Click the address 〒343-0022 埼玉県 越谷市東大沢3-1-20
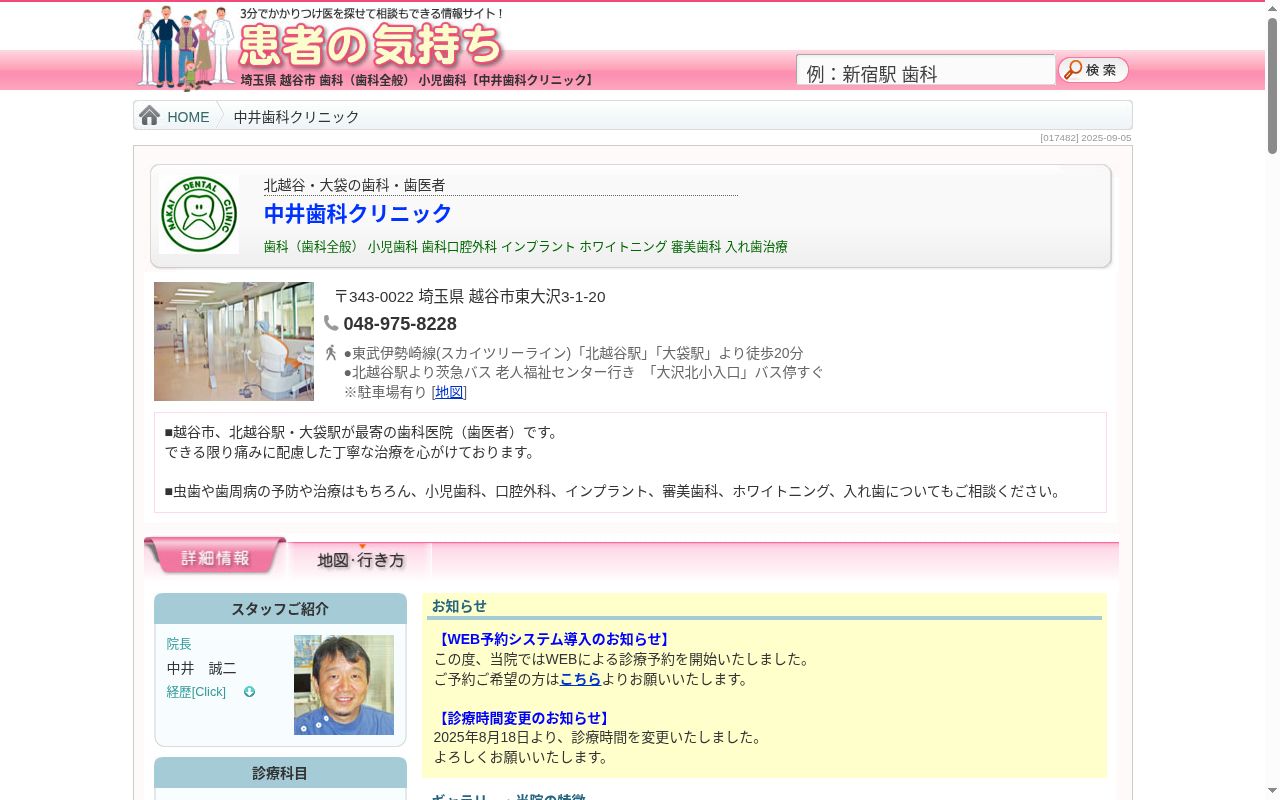1280x800 pixels. click(x=470, y=297)
